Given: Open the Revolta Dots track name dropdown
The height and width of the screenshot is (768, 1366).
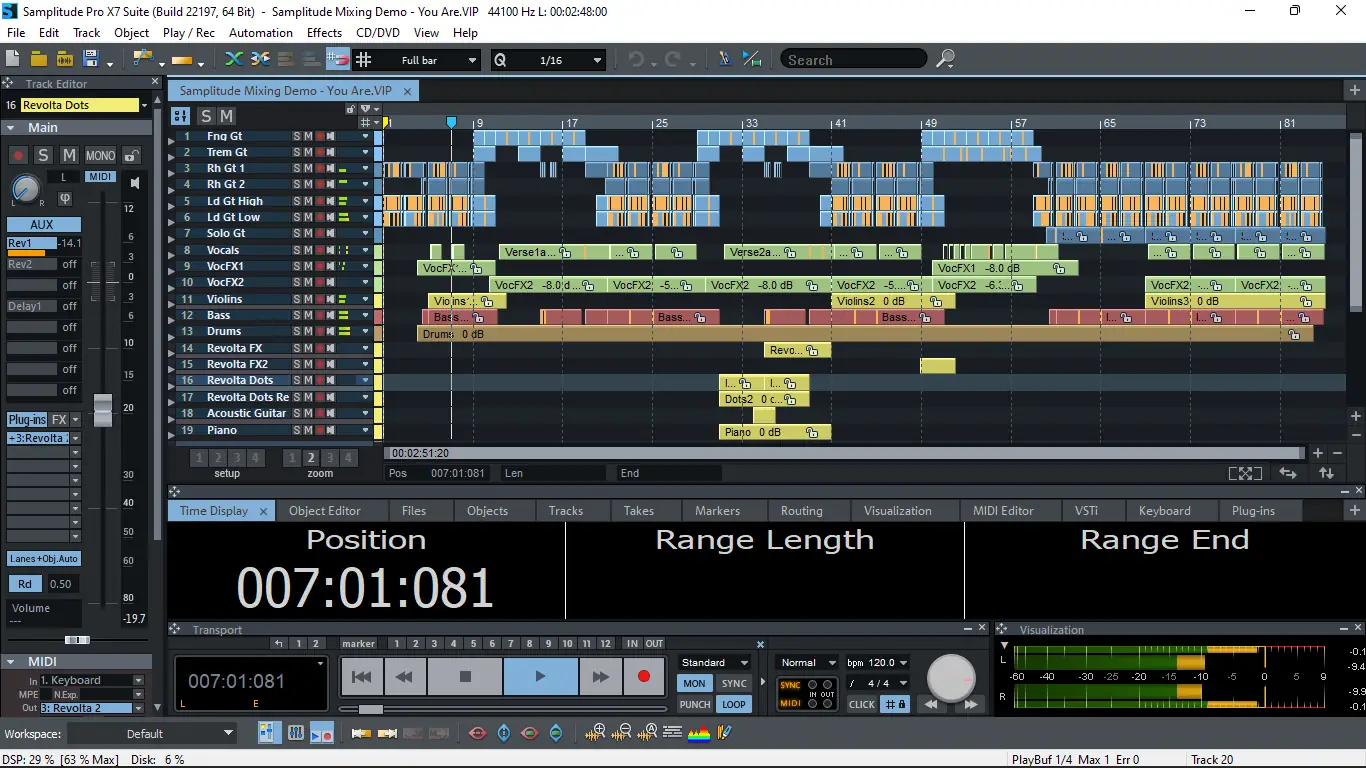Looking at the screenshot, I should click(144, 105).
